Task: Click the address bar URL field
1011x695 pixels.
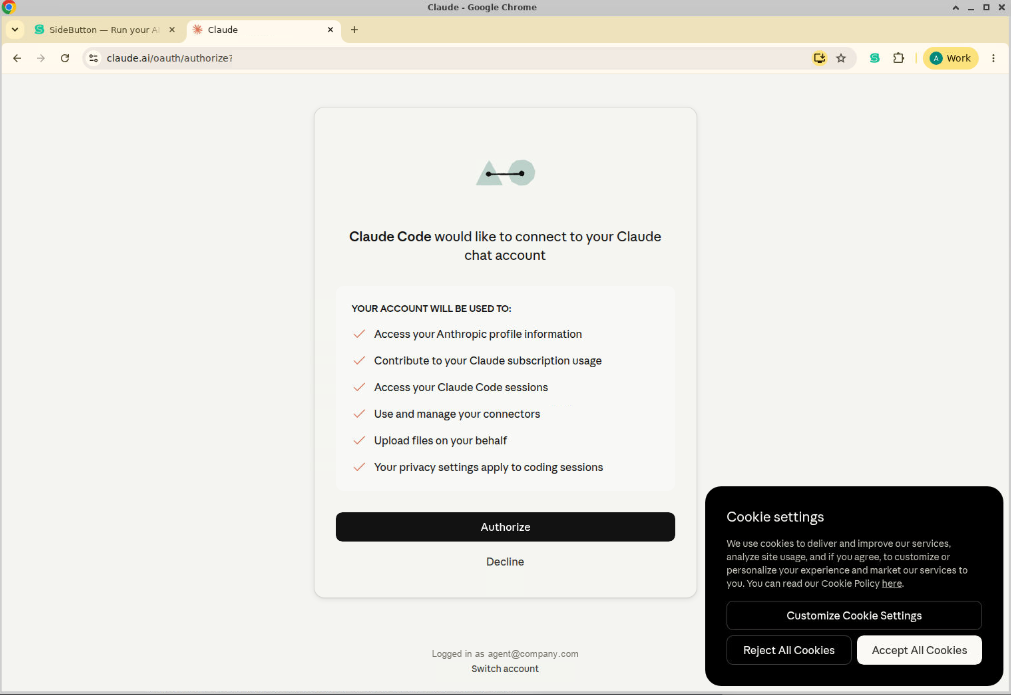Action: point(451,58)
